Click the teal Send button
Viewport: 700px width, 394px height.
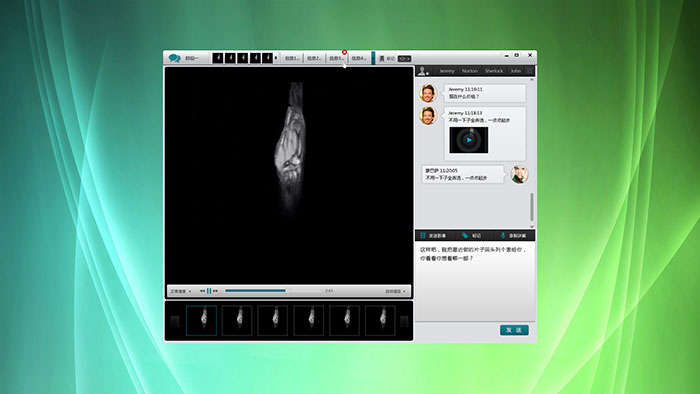[514, 330]
